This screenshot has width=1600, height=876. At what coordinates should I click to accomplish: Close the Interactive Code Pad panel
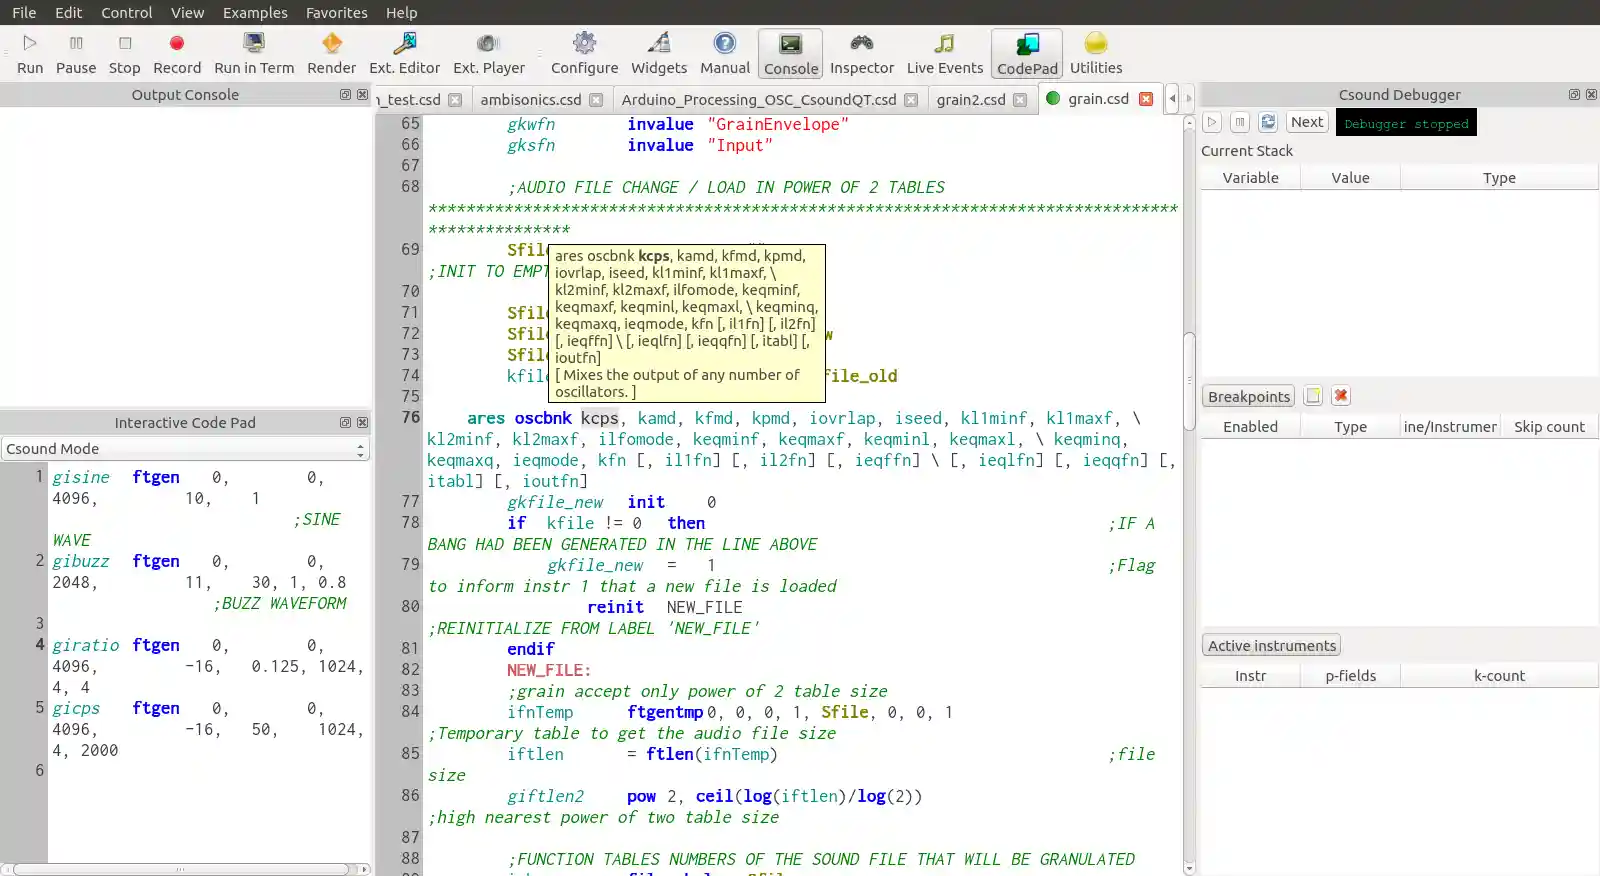[362, 422]
